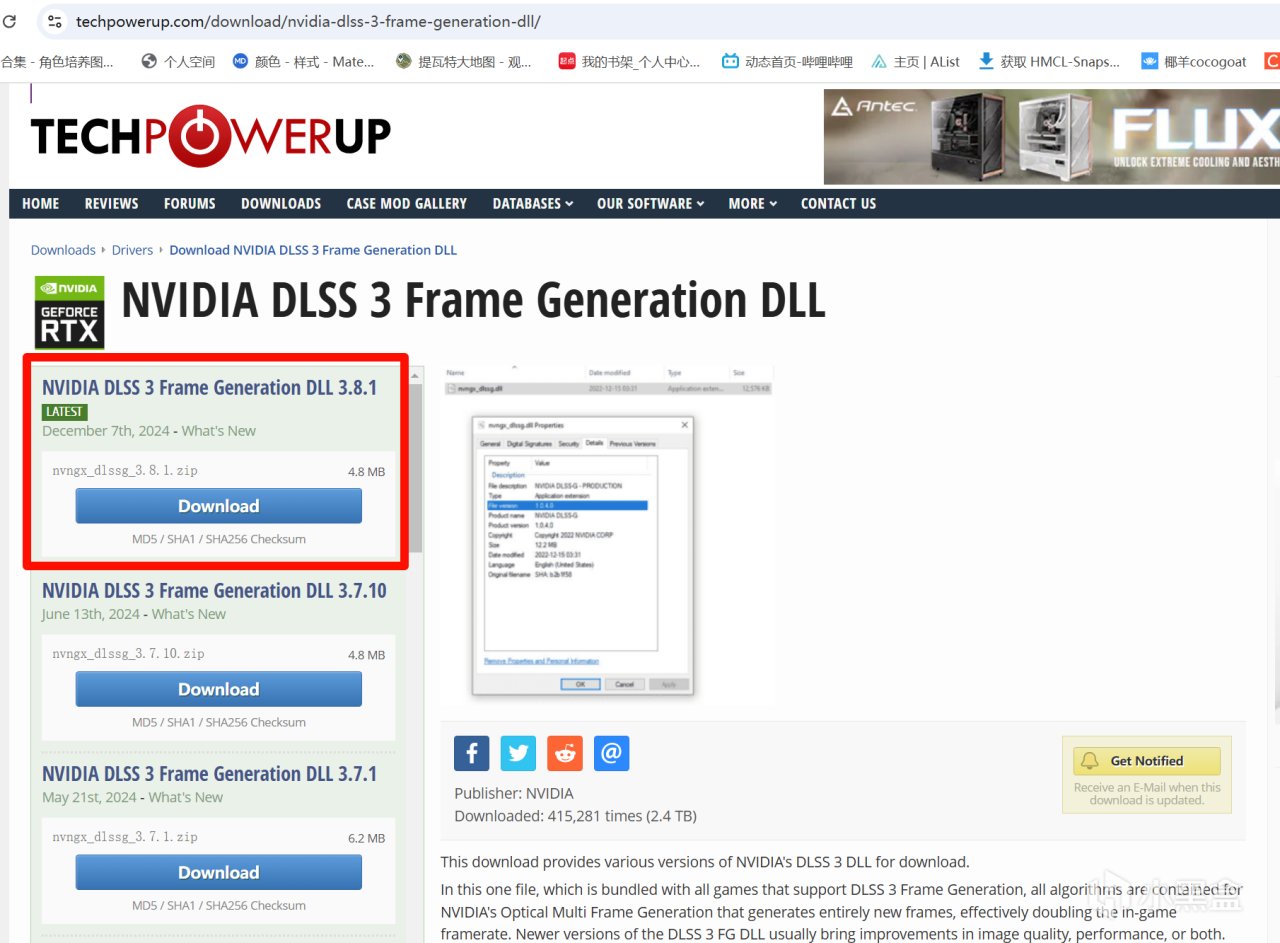Viewport: 1280px width, 943px height.
Task: Click the "December 7th, 2024" date
Action: coord(106,431)
